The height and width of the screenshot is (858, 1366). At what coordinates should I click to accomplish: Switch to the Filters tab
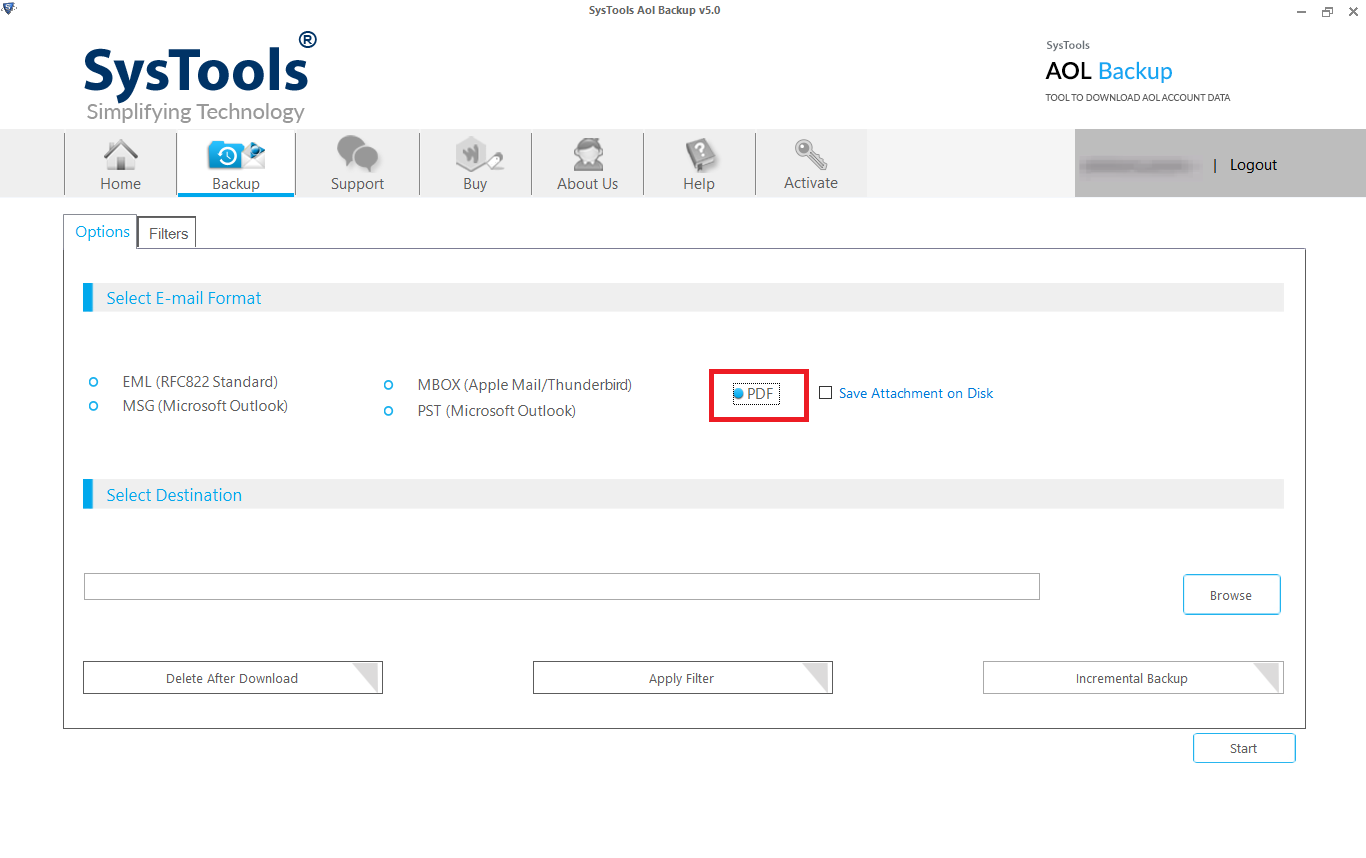click(x=168, y=233)
